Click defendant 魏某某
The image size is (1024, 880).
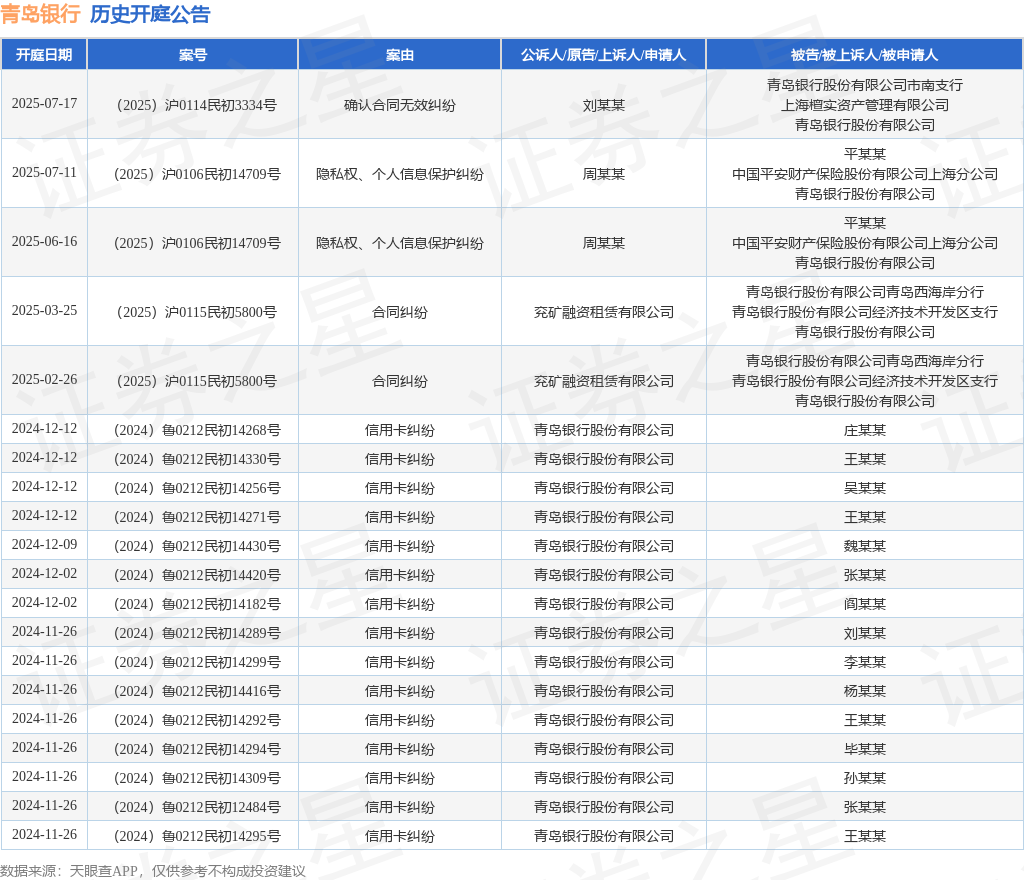point(865,546)
